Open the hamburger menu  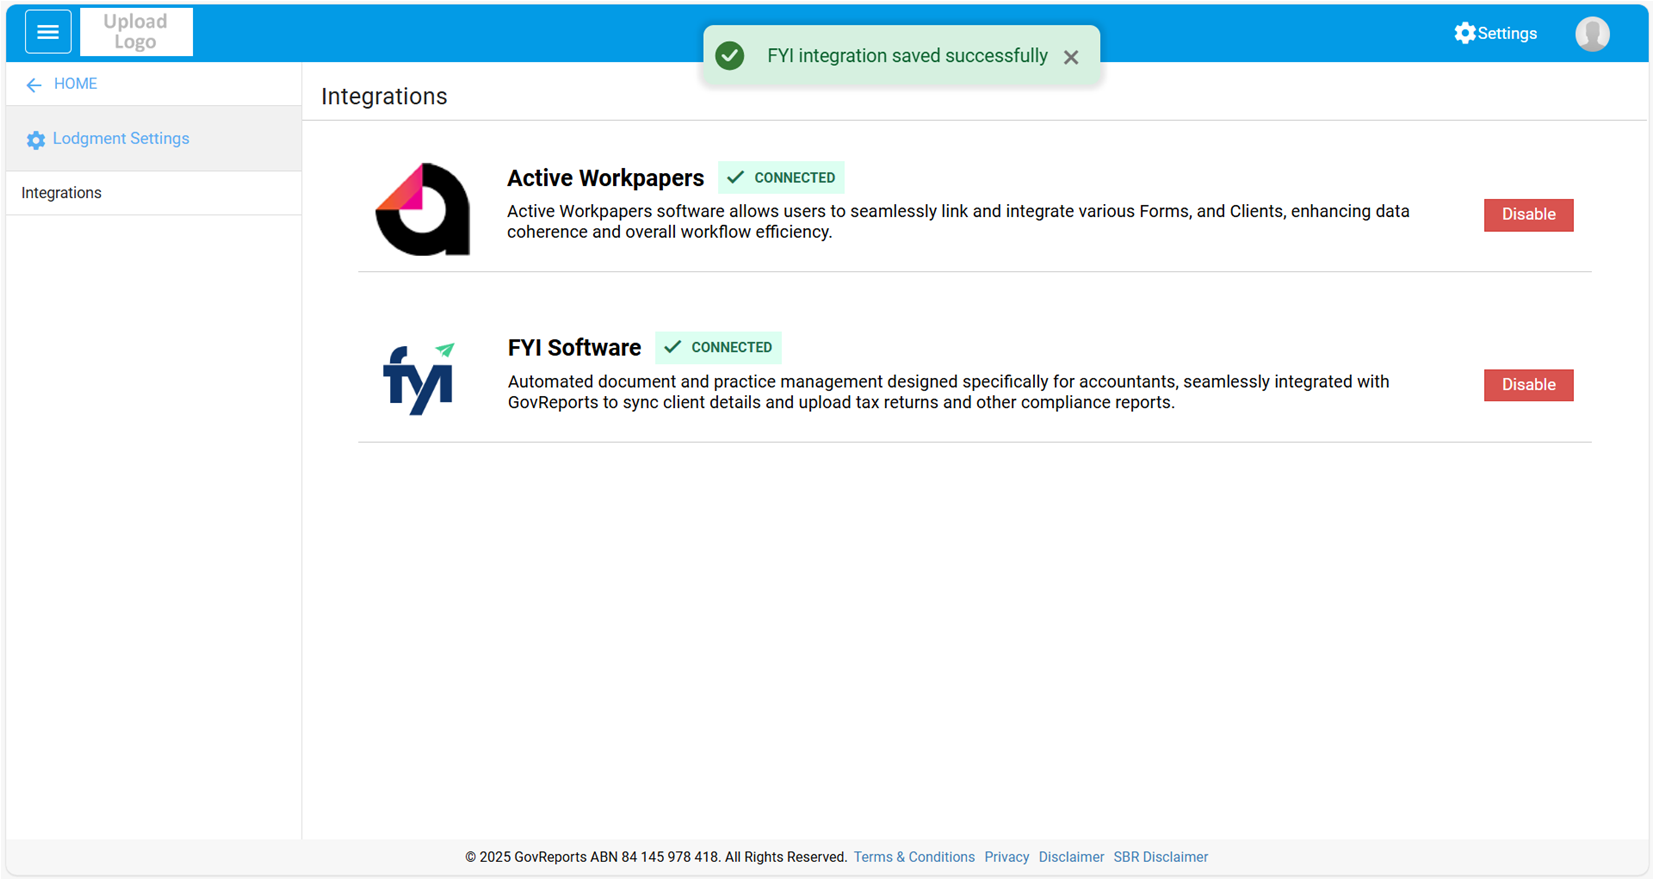[x=47, y=32]
